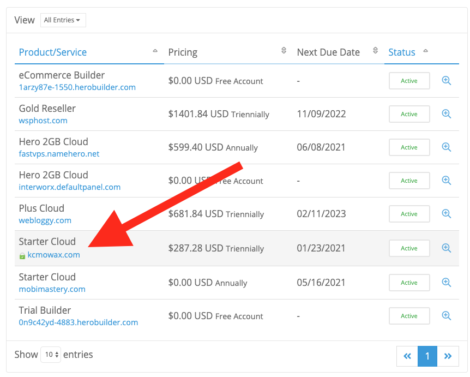
Task: Go to next page with double-right arrows
Action: [448, 356]
